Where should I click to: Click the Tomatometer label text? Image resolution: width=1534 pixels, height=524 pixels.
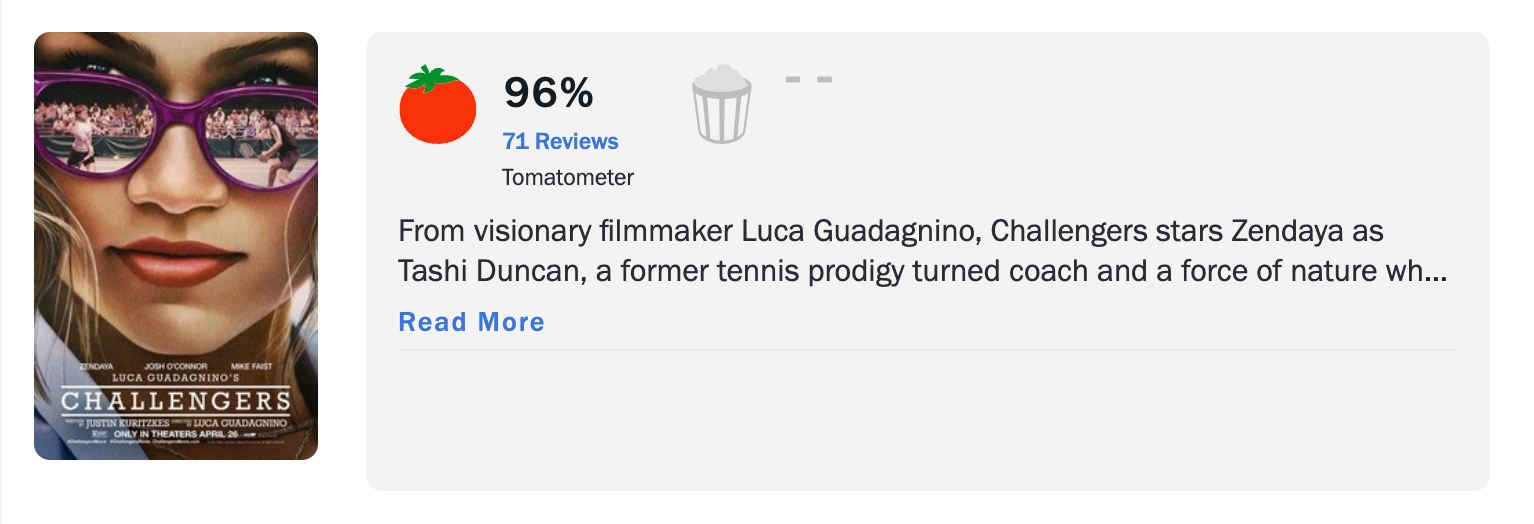click(x=567, y=177)
